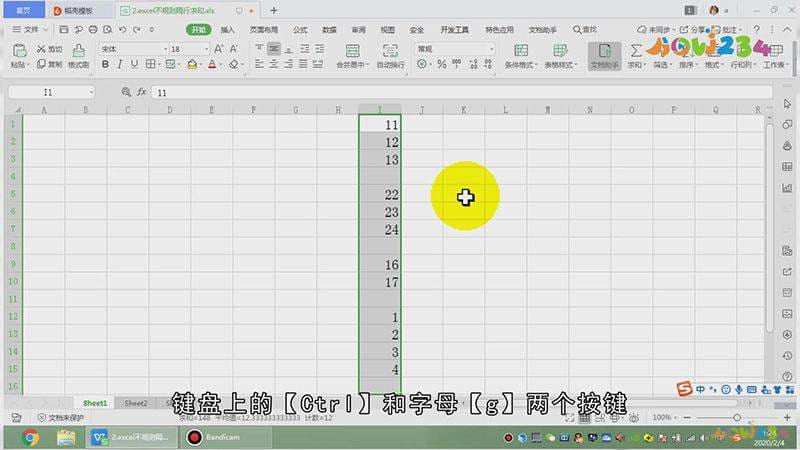The height and width of the screenshot is (450, 800).
Task: Collapse the ribbon with chevron arrow
Action: tap(787, 30)
